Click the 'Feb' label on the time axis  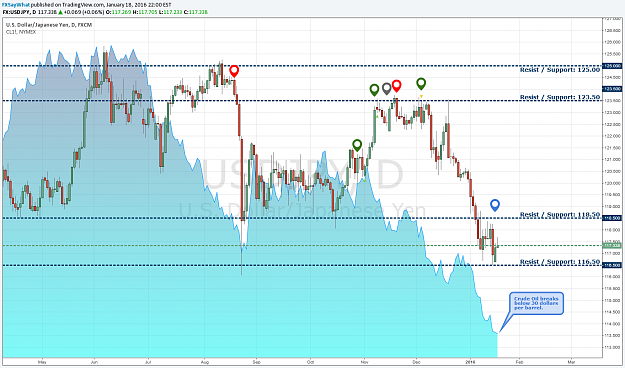[519, 362]
